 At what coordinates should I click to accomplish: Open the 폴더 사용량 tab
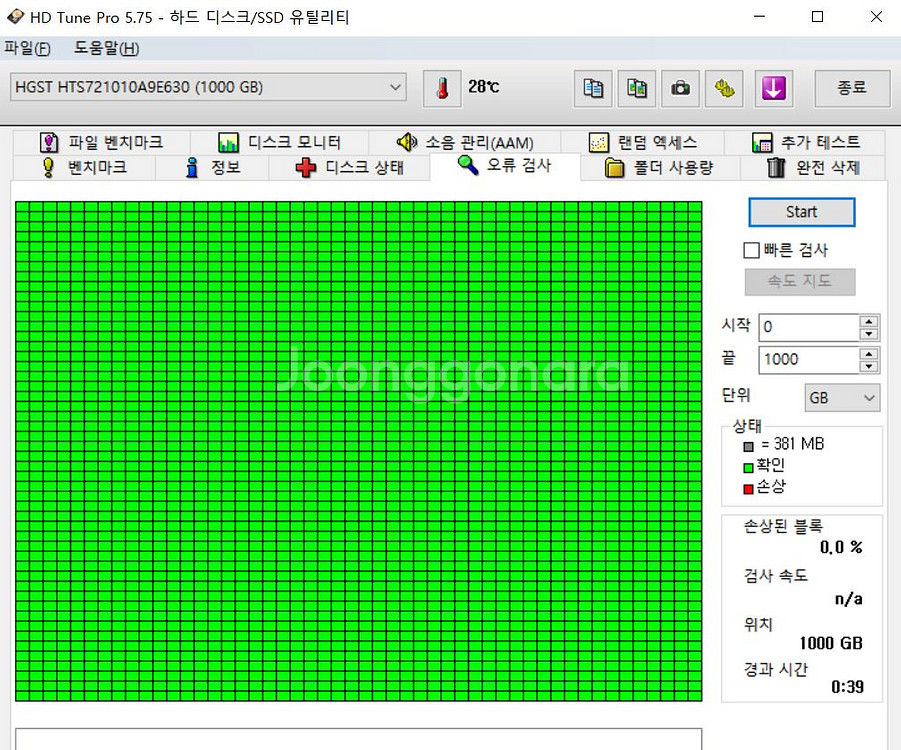660,167
